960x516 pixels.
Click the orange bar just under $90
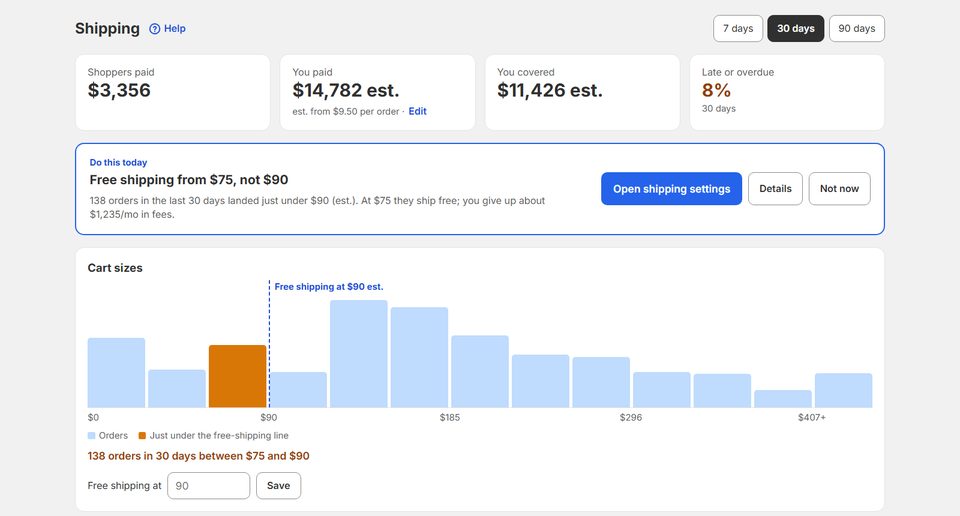point(238,376)
